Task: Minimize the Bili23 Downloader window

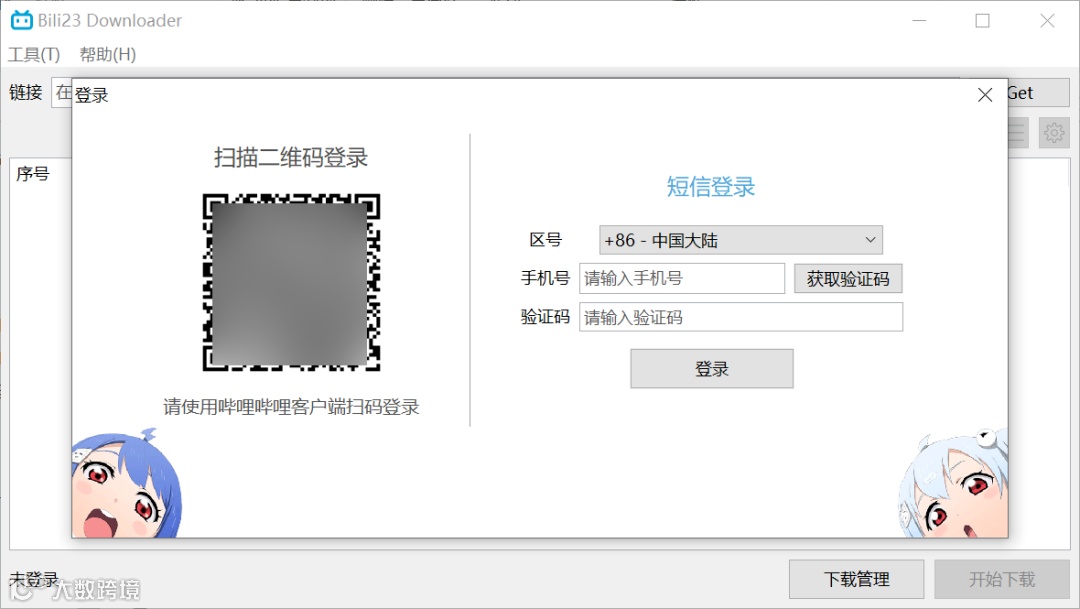Action: click(919, 21)
